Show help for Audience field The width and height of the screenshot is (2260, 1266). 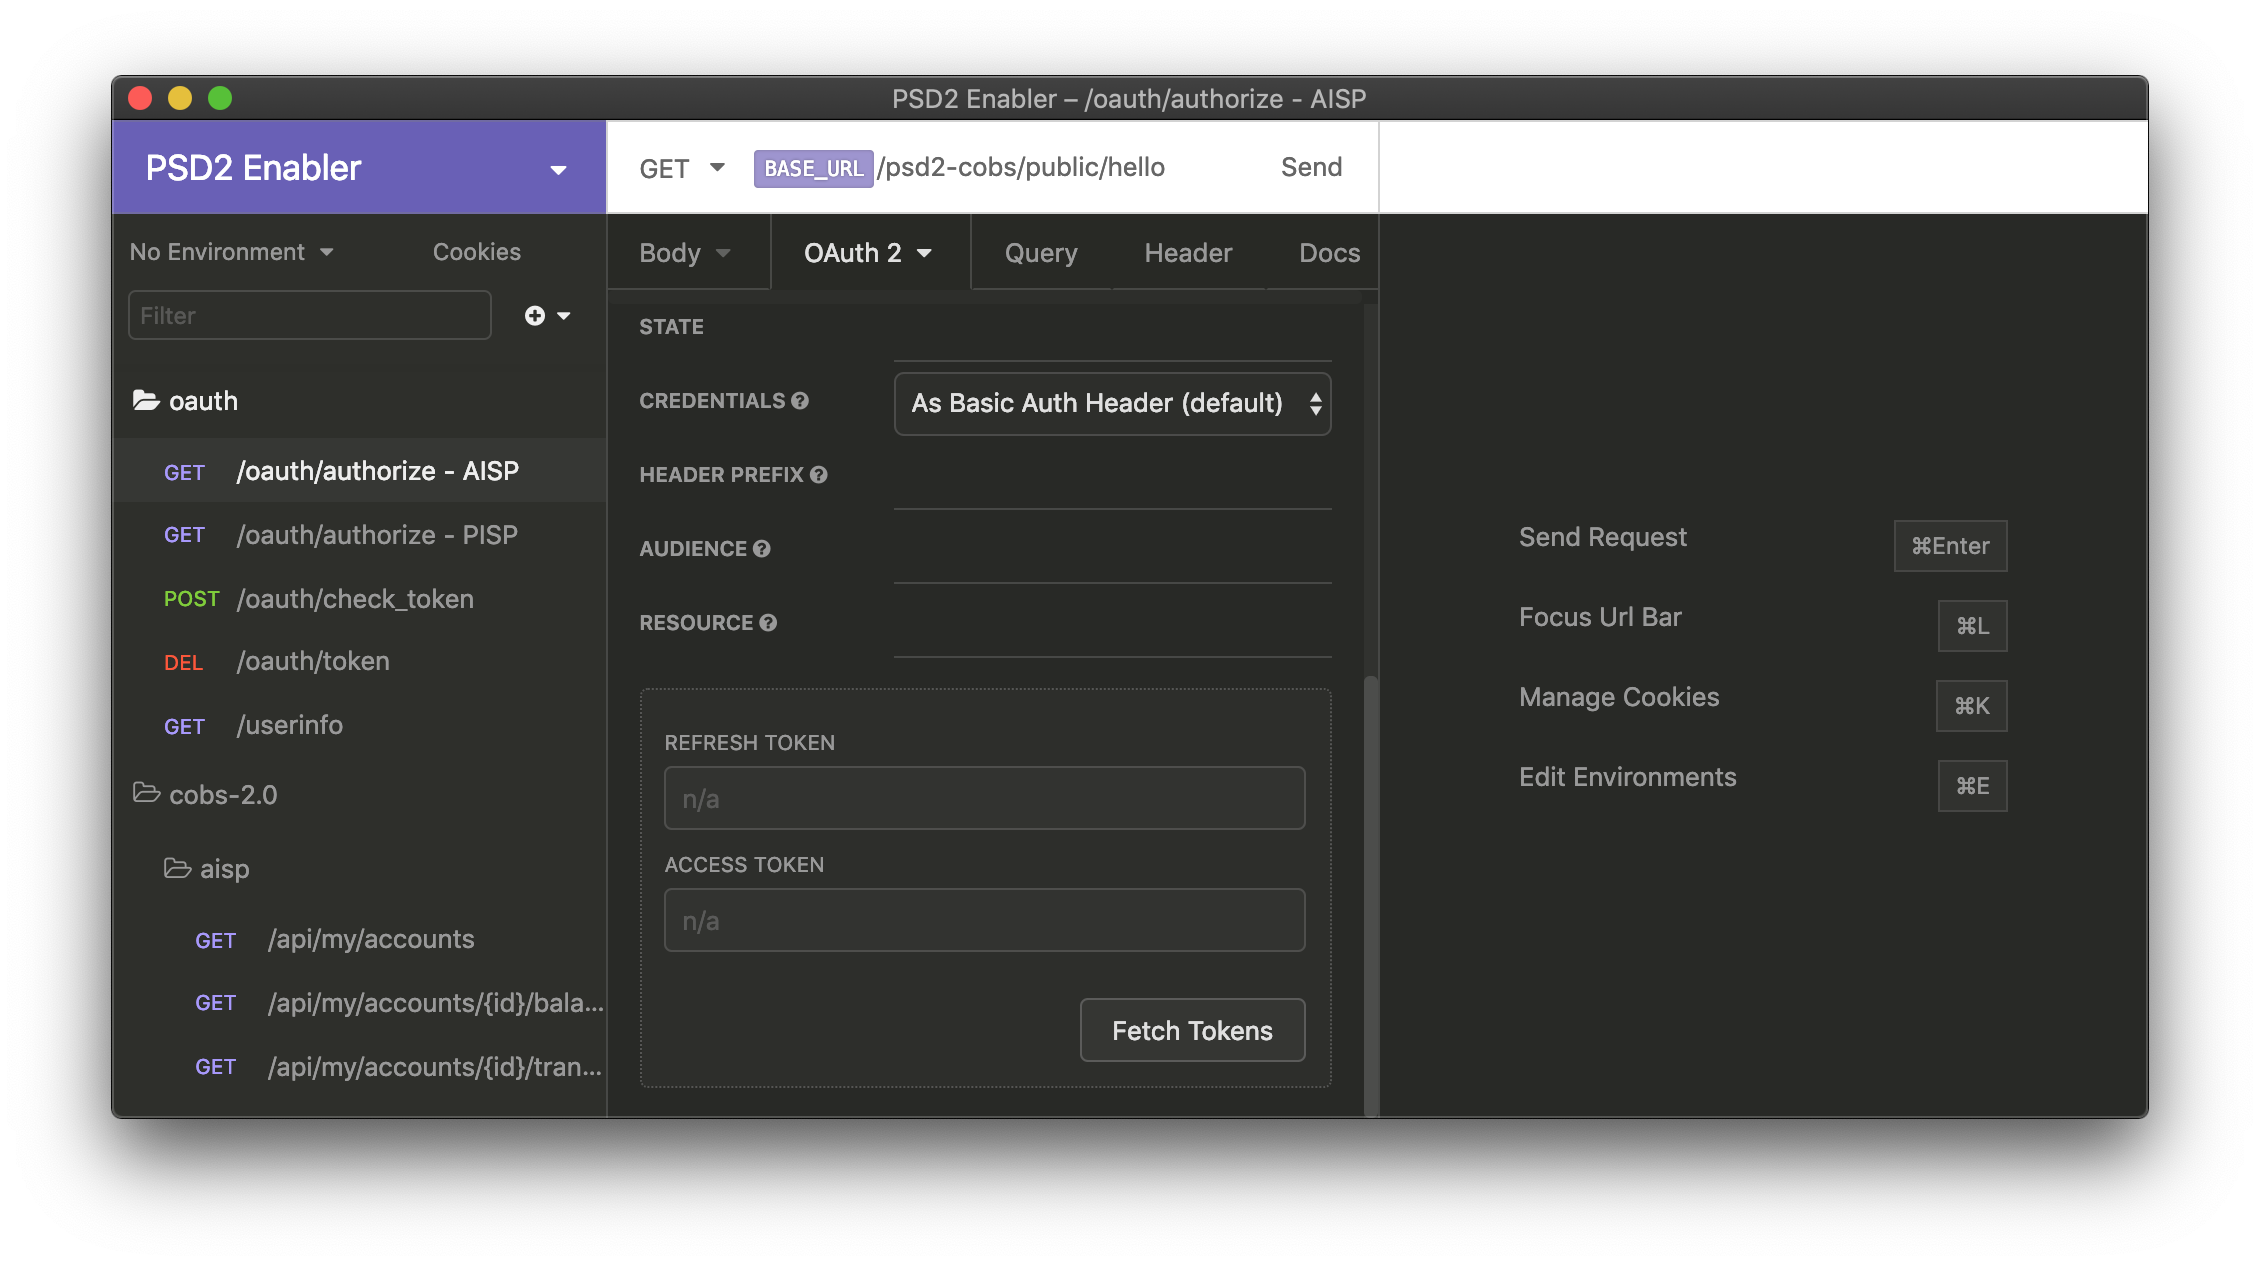click(x=762, y=549)
